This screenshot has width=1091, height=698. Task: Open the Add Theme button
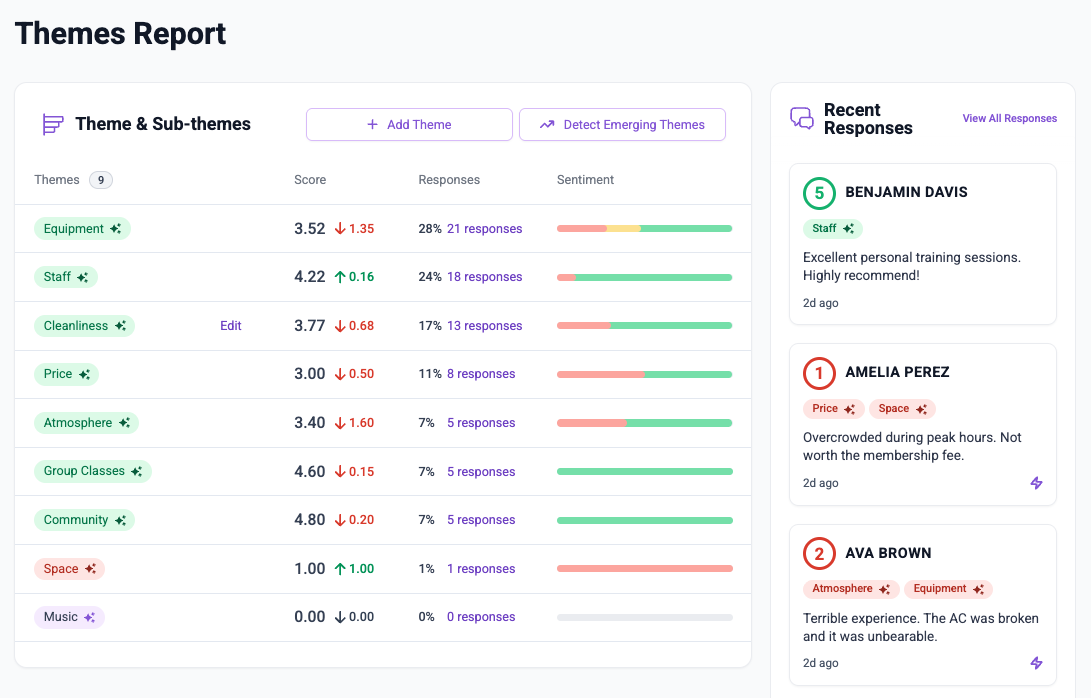click(x=409, y=125)
